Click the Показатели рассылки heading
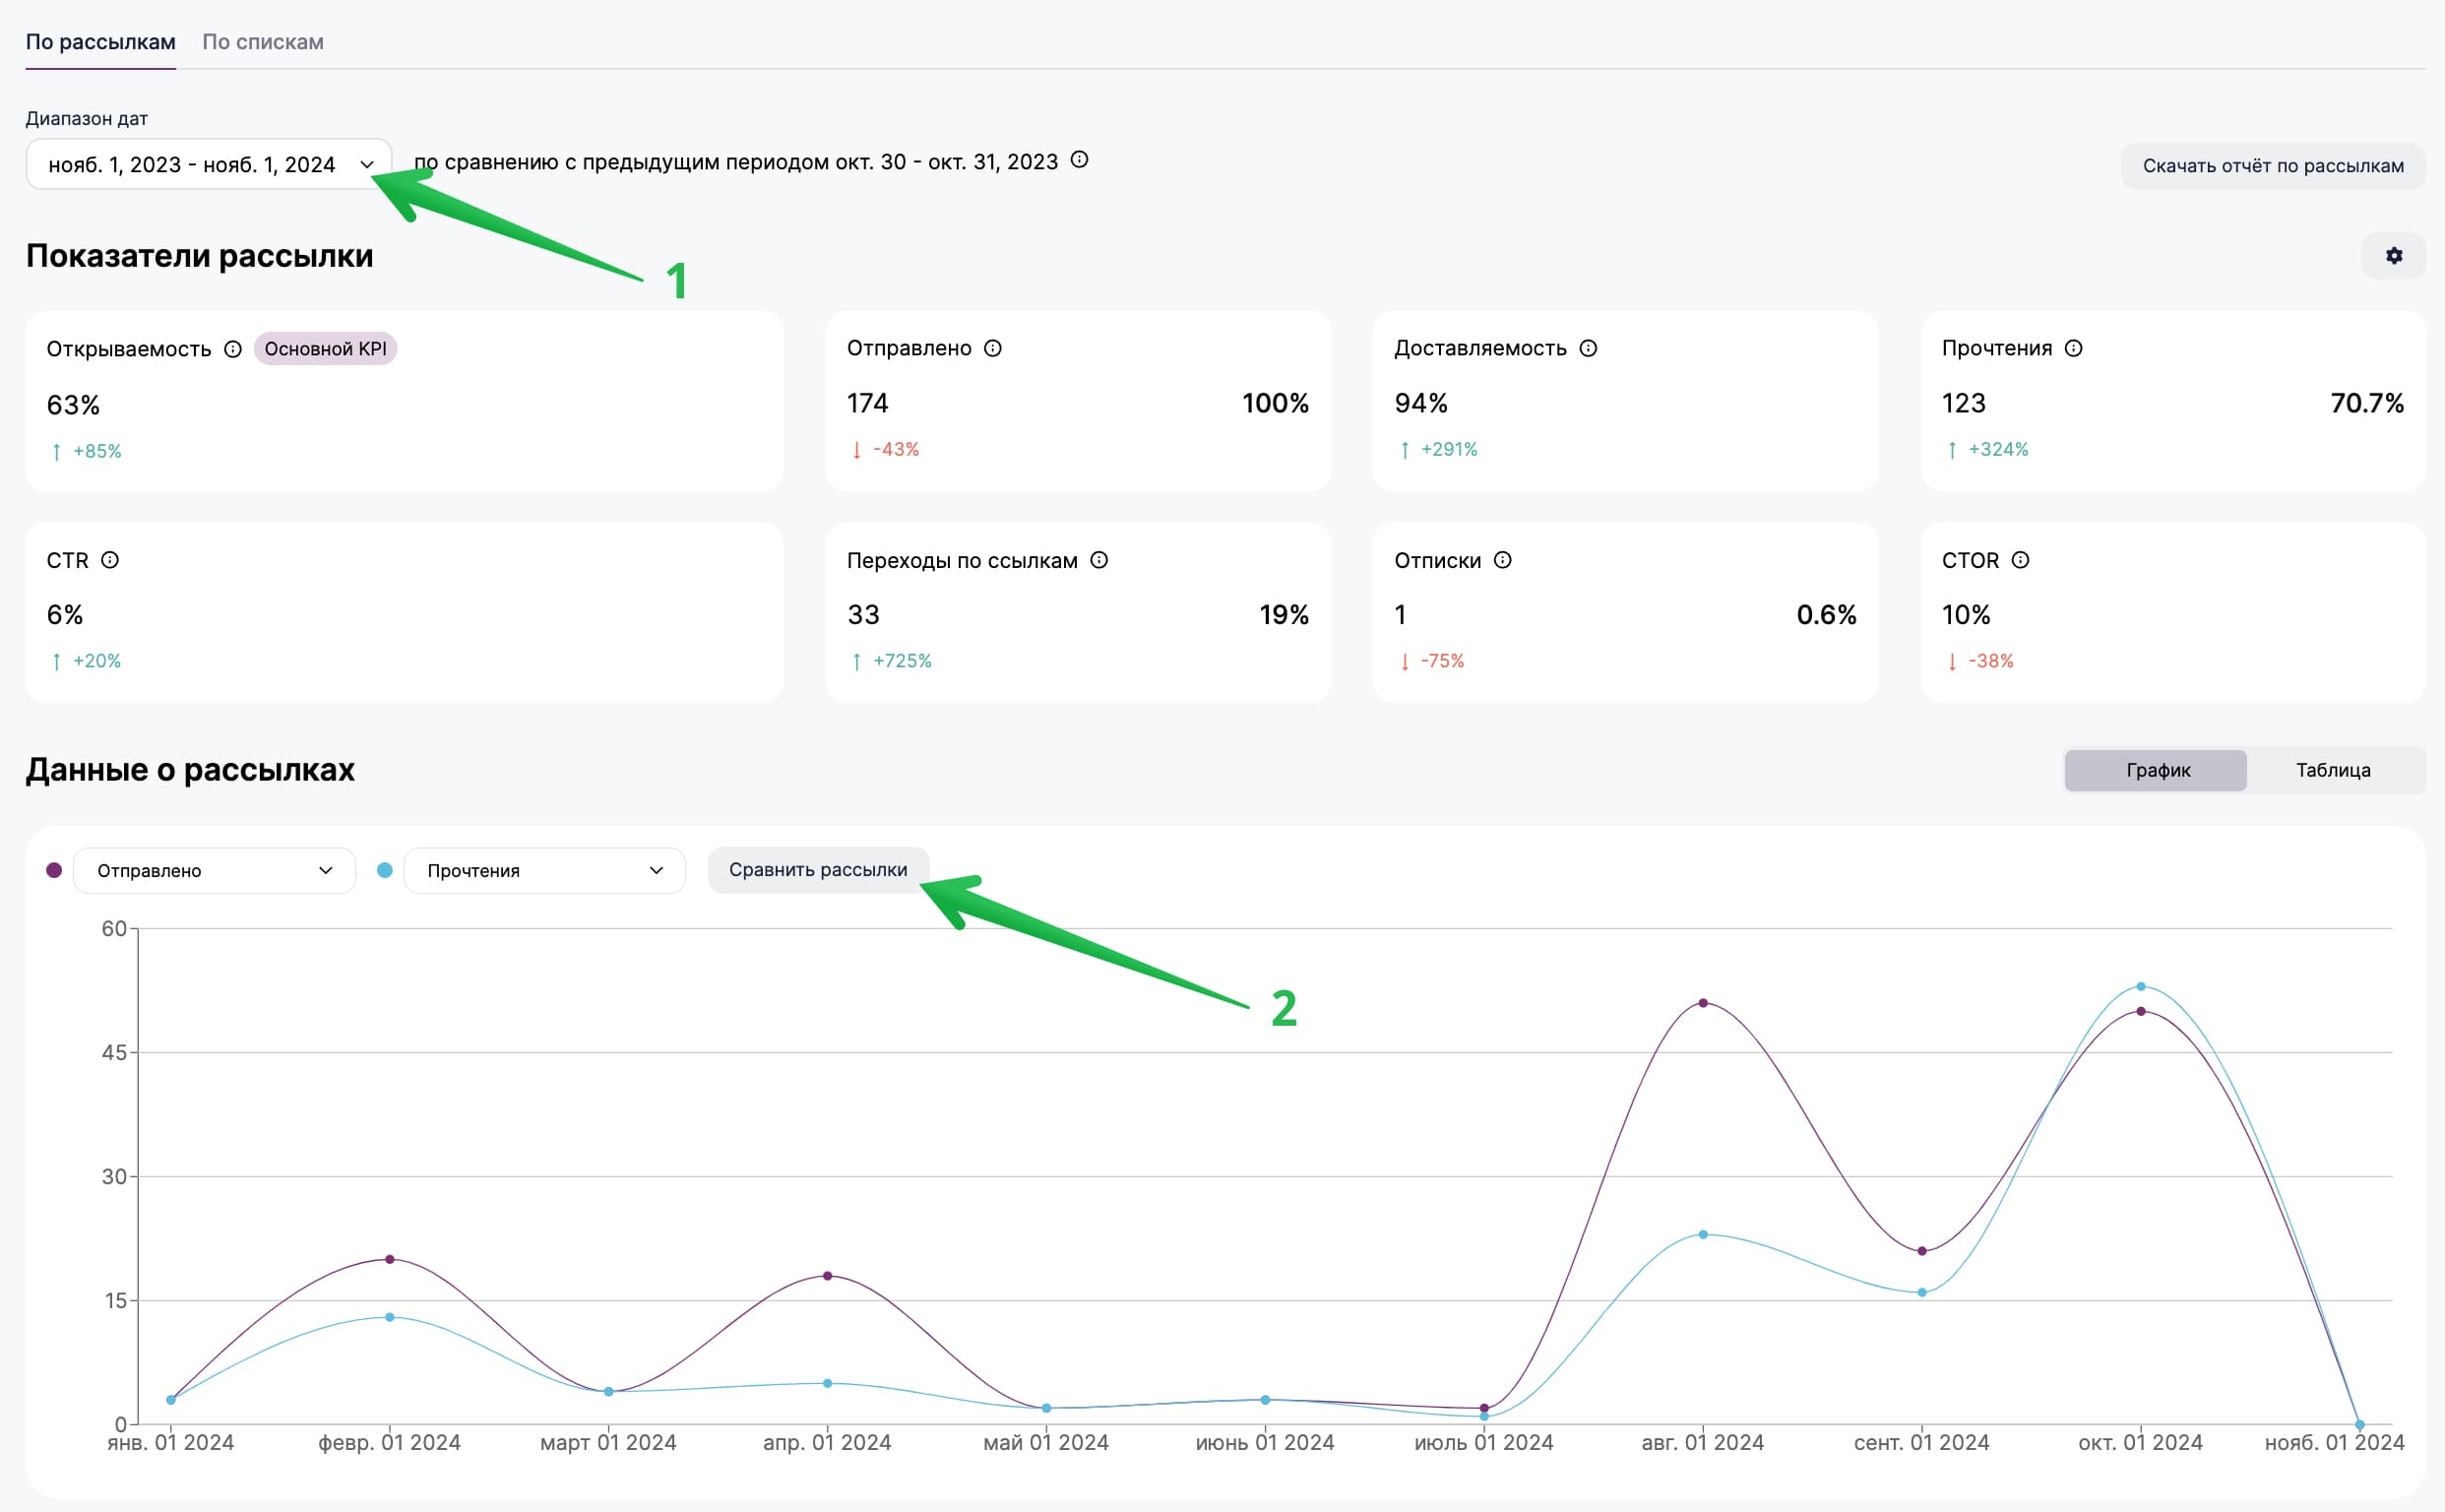2445x1512 pixels. (x=199, y=256)
